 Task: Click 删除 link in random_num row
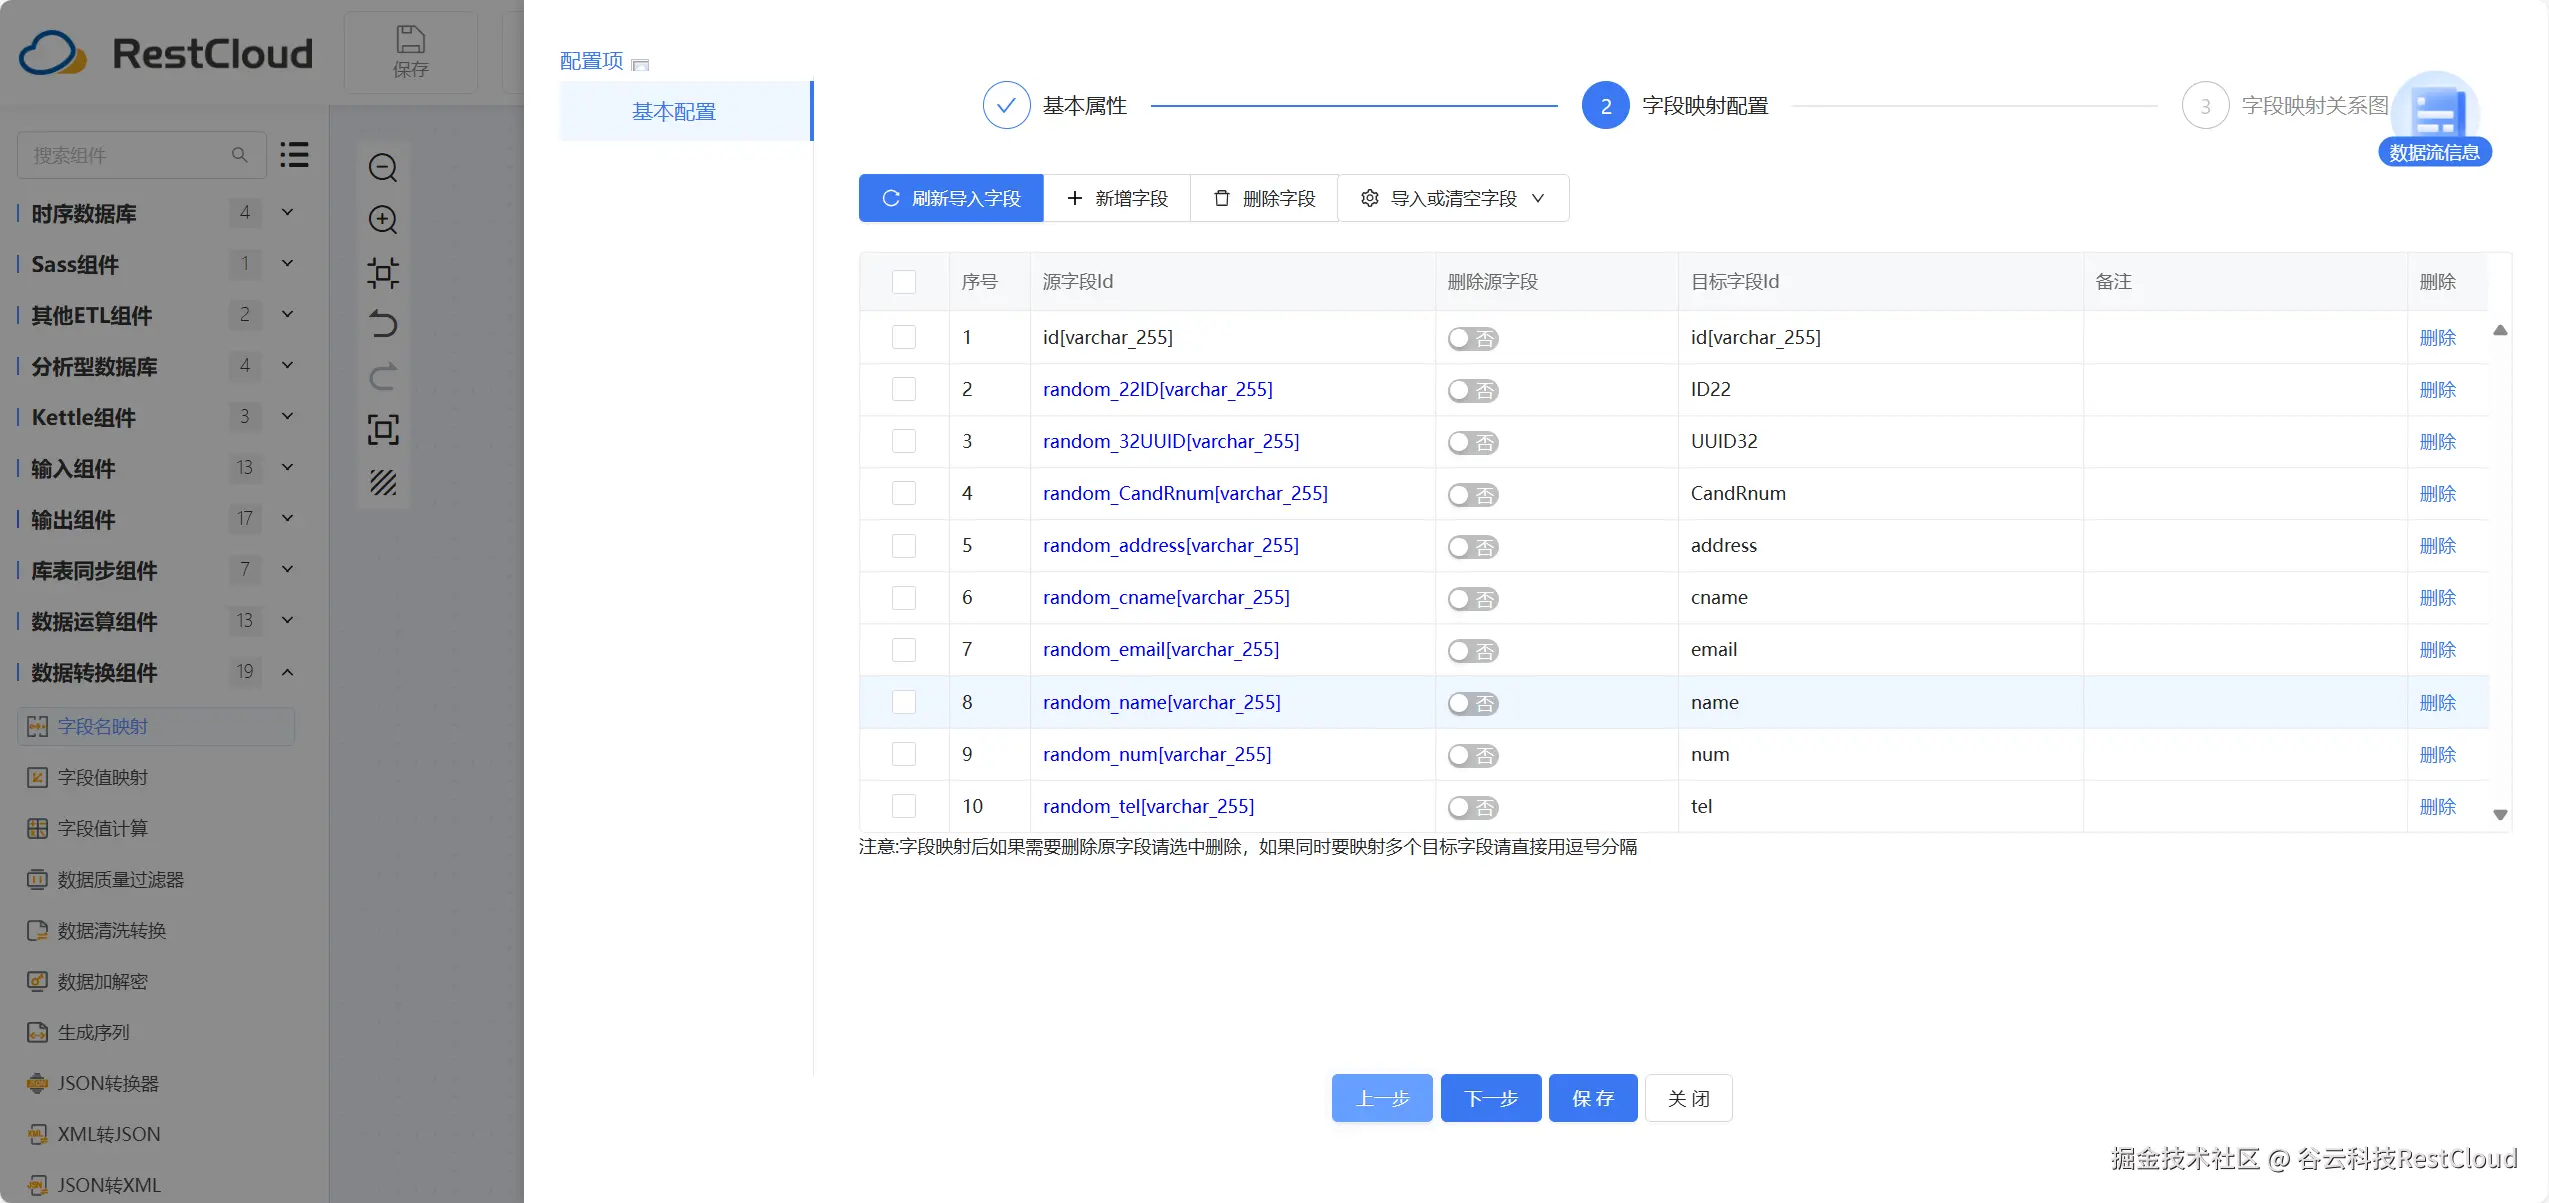[x=2438, y=755]
